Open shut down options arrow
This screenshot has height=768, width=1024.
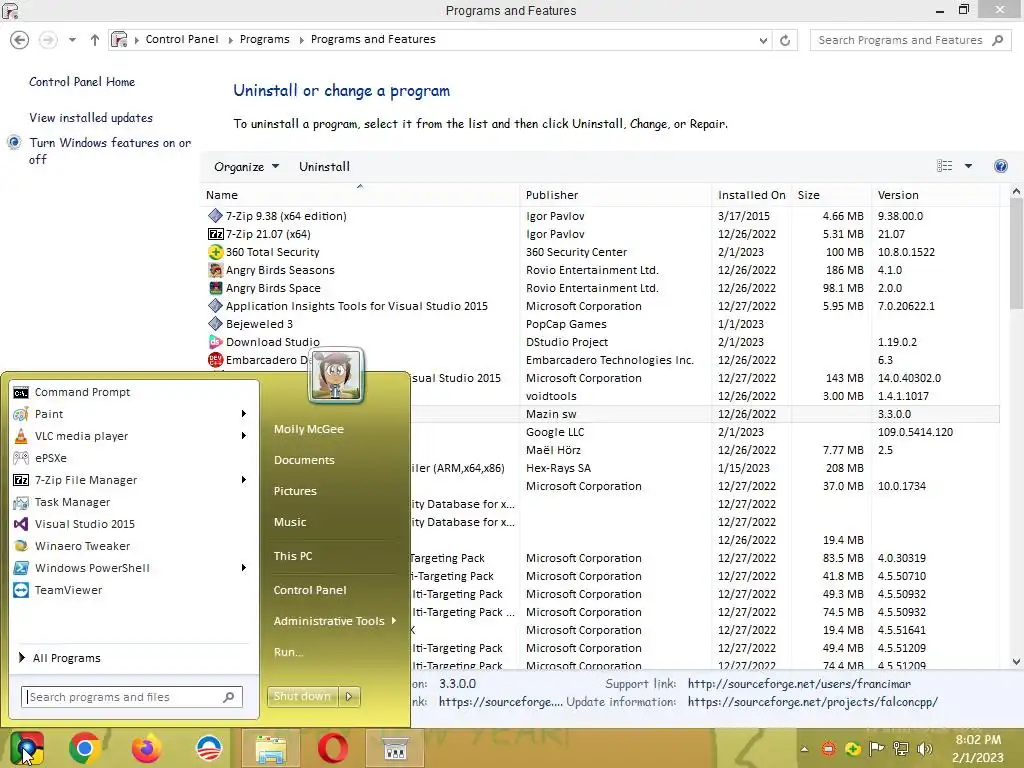pyautogui.click(x=349, y=697)
